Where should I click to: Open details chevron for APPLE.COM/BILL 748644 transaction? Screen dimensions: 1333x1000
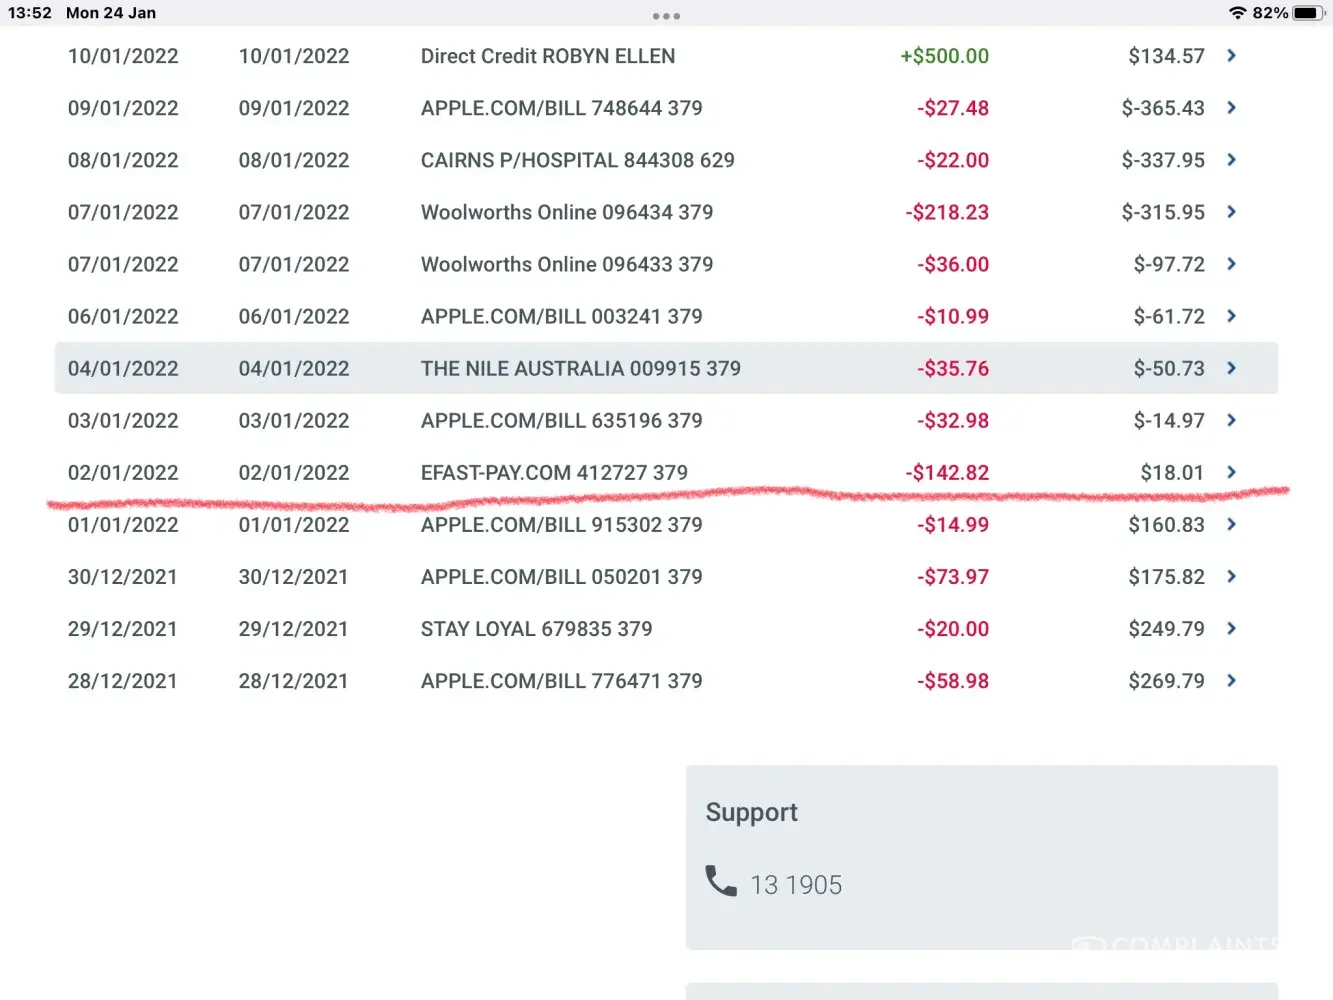(x=1231, y=108)
